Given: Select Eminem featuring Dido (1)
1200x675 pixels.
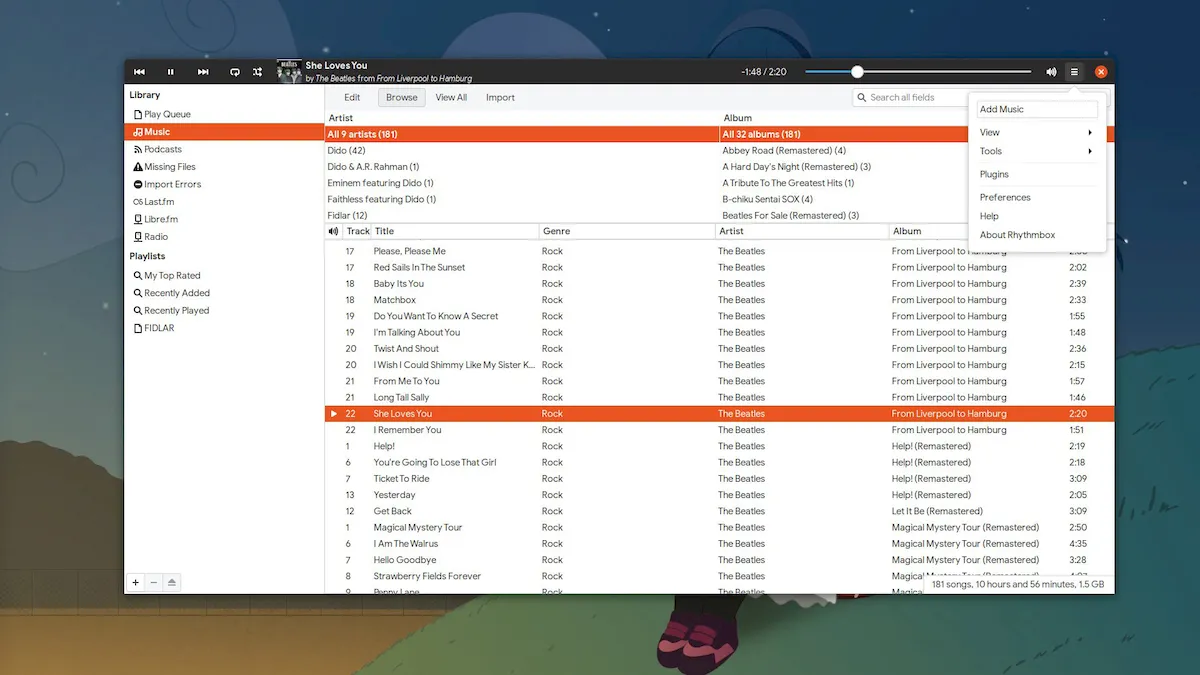Looking at the screenshot, I should click(522, 183).
